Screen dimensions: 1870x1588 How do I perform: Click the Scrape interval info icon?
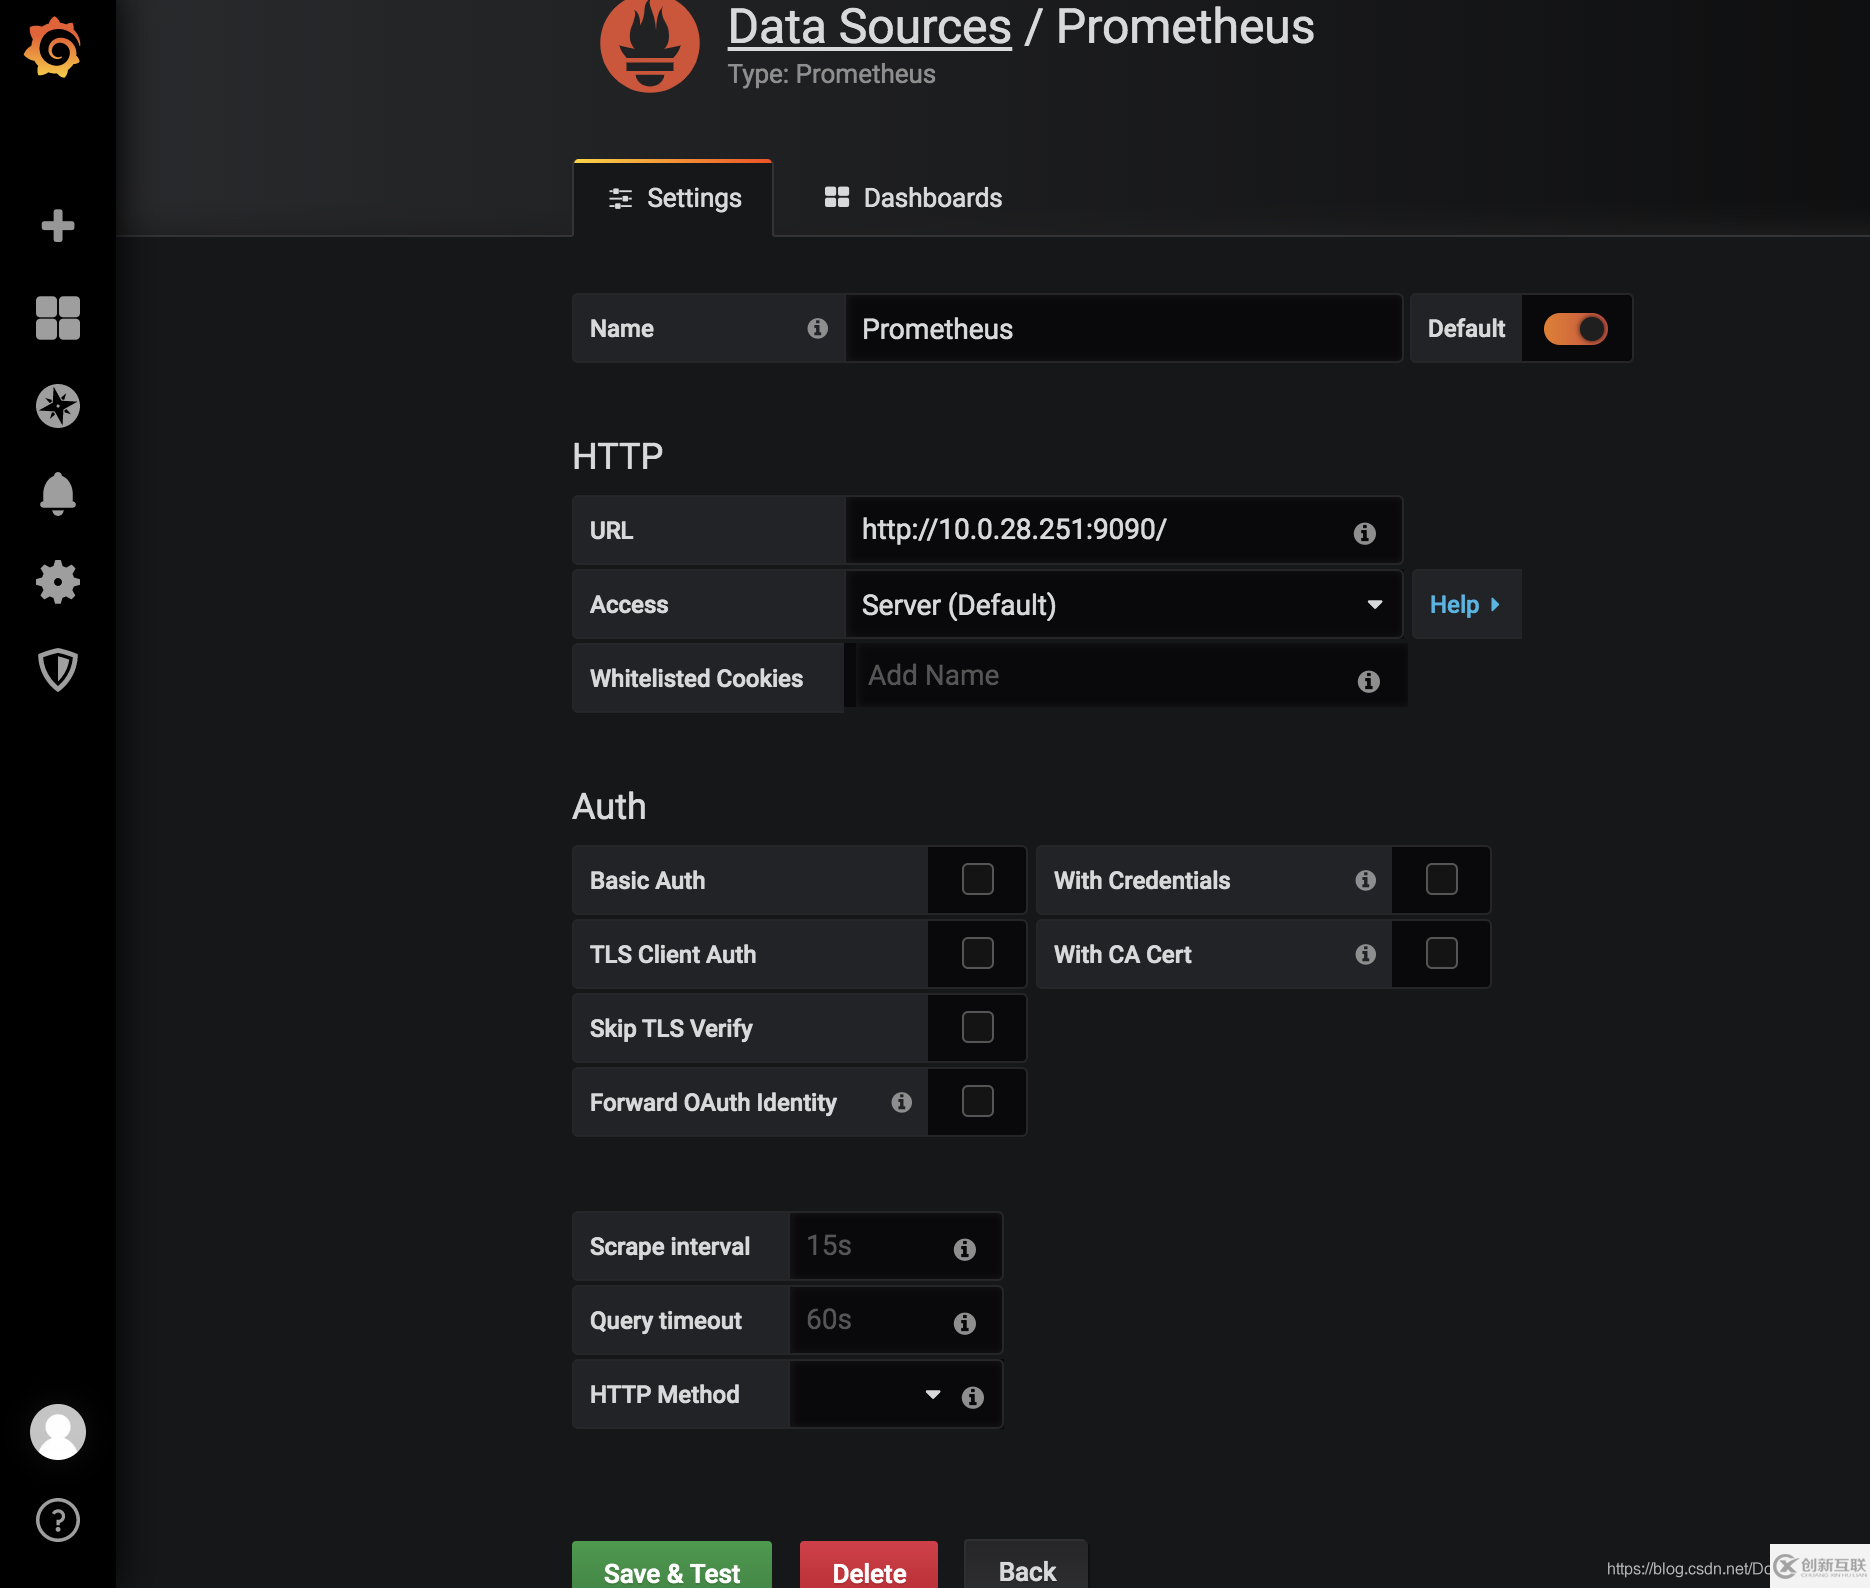tap(965, 1249)
